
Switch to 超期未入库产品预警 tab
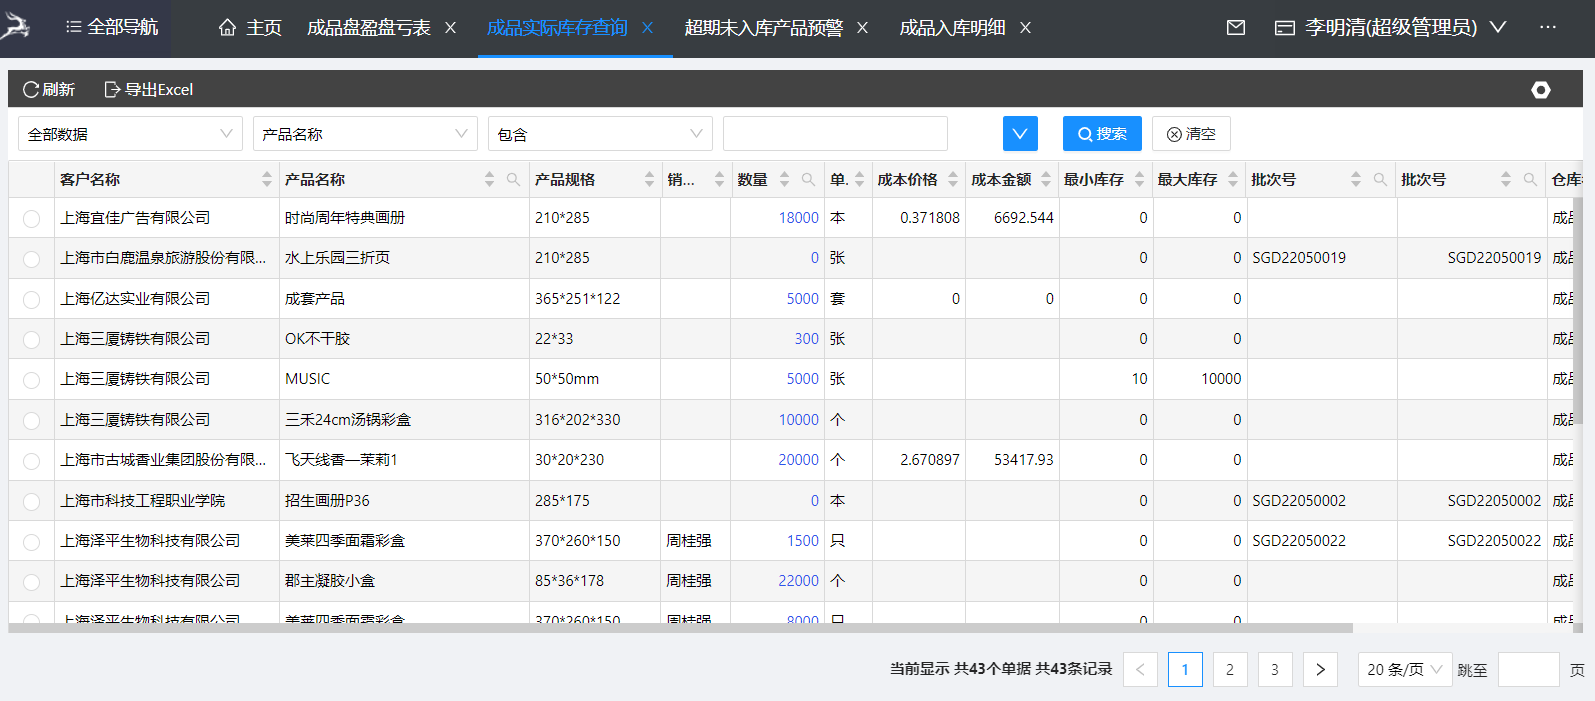[x=764, y=28]
